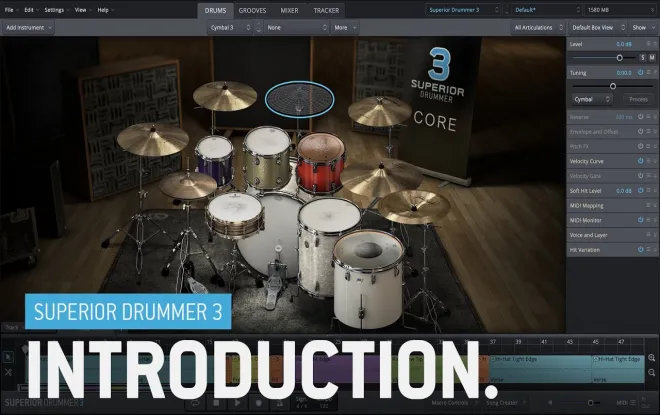This screenshot has height=415, width=660.
Task: Click the highlighted cymbal on the drum kit
Action: [299, 99]
